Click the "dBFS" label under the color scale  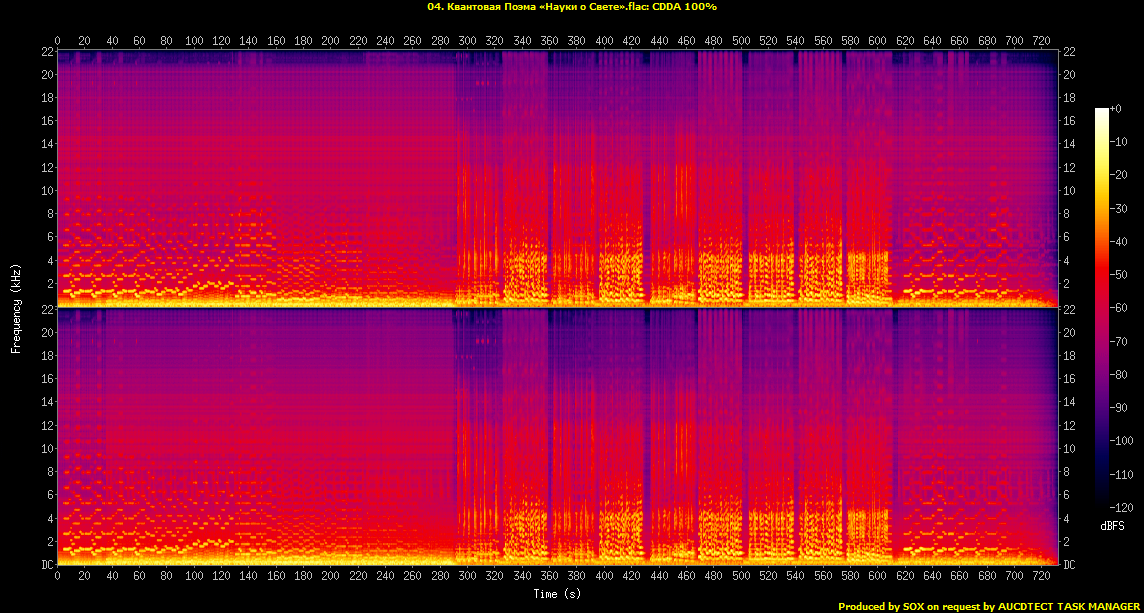(x=1112, y=525)
